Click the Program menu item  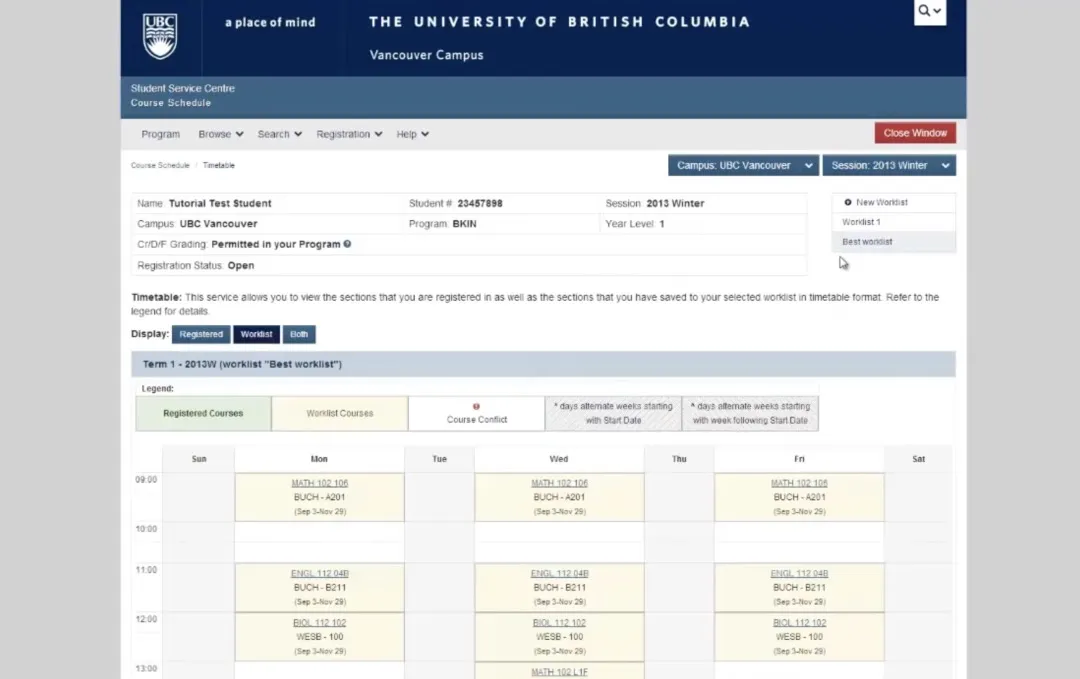point(160,134)
